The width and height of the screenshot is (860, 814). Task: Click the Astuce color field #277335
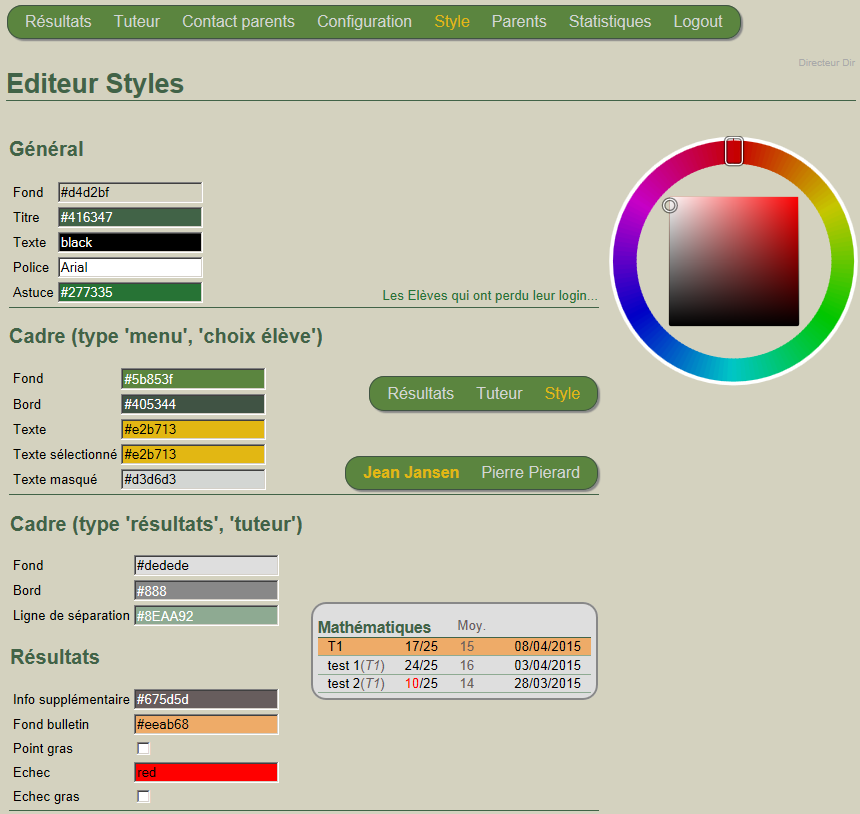130,292
